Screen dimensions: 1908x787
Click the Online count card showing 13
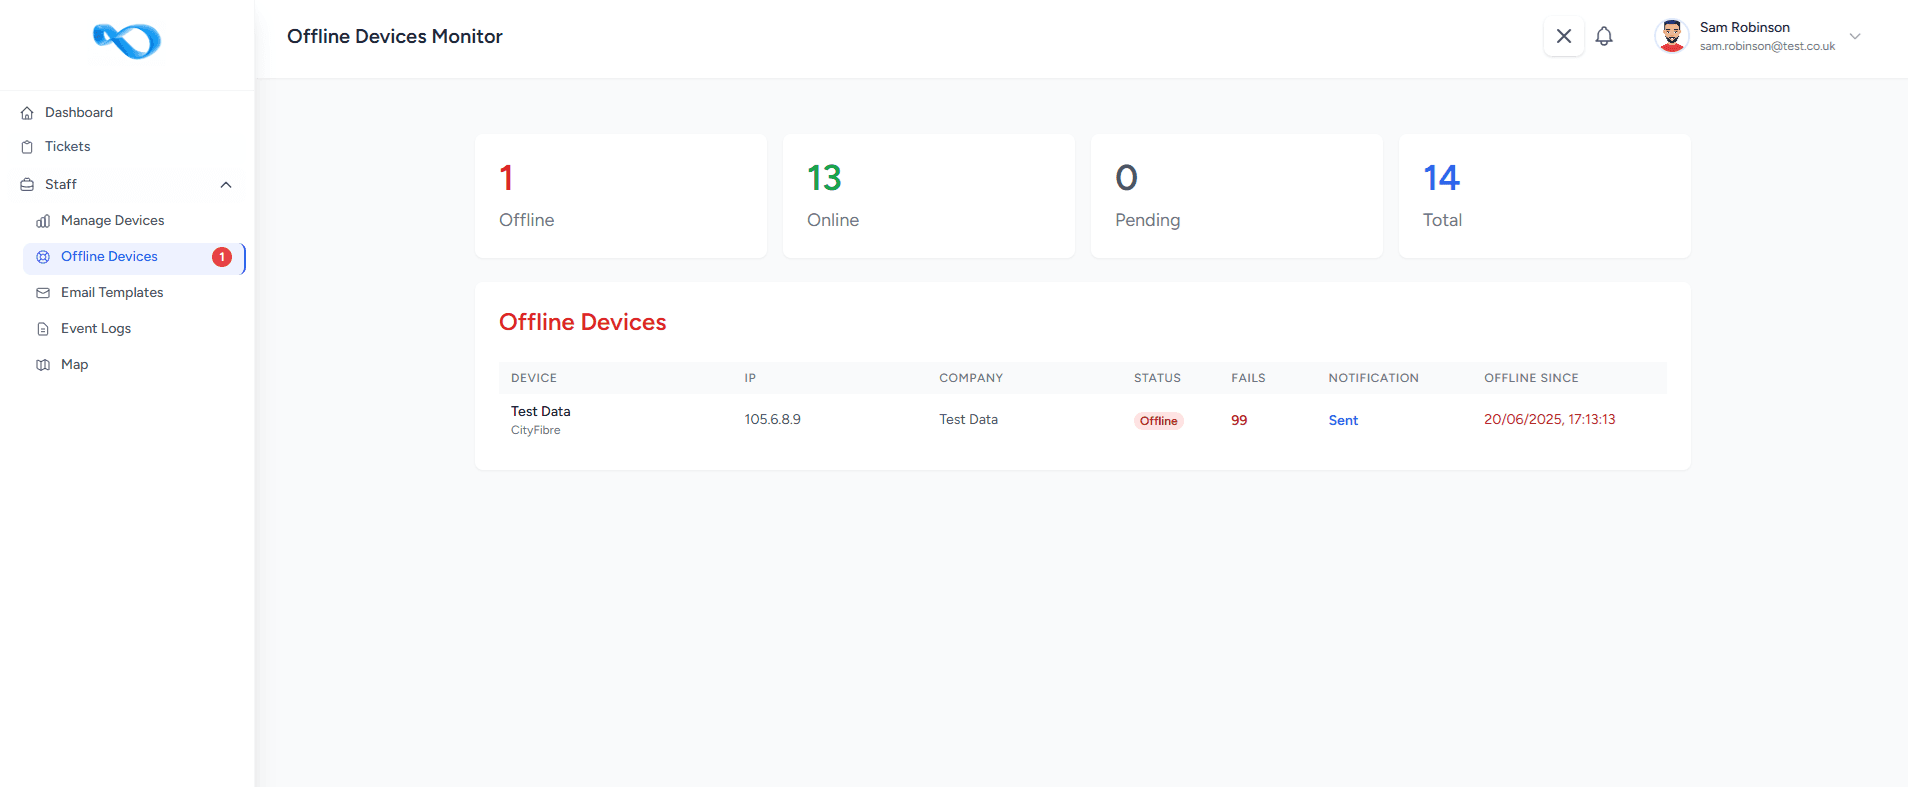[929, 196]
